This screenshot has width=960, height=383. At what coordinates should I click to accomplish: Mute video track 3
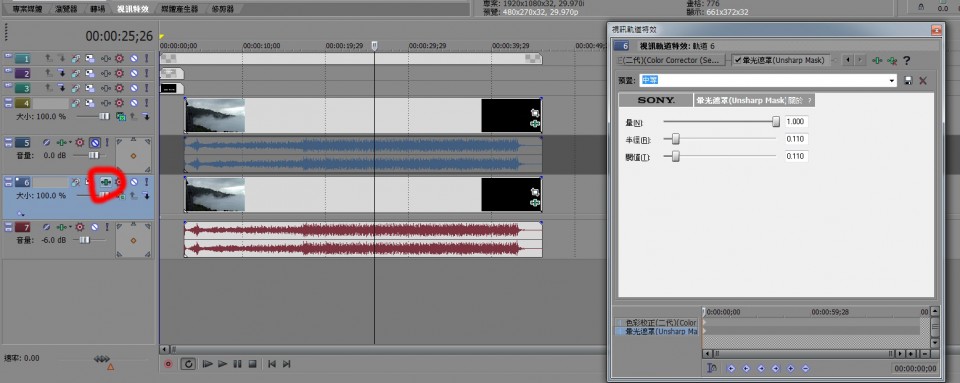tap(133, 88)
